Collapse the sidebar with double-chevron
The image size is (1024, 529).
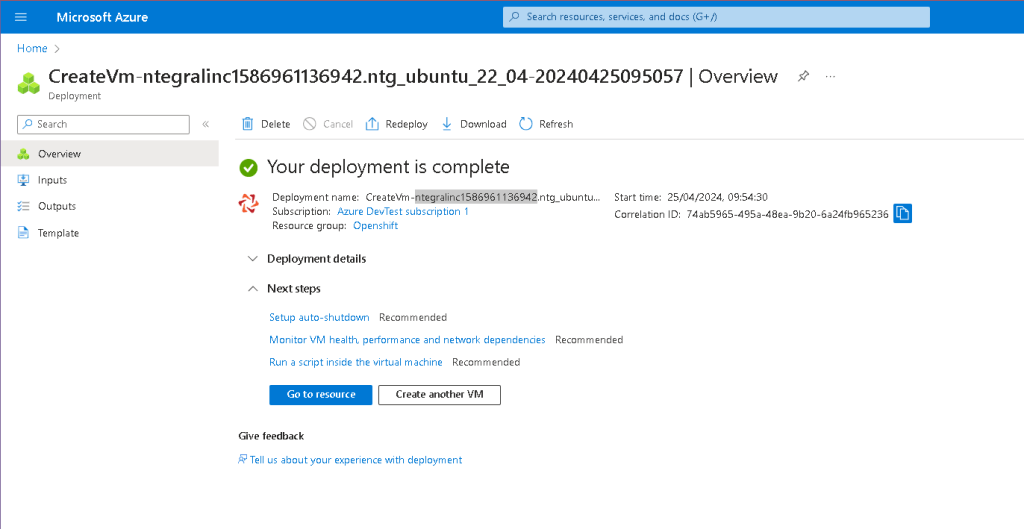click(205, 124)
